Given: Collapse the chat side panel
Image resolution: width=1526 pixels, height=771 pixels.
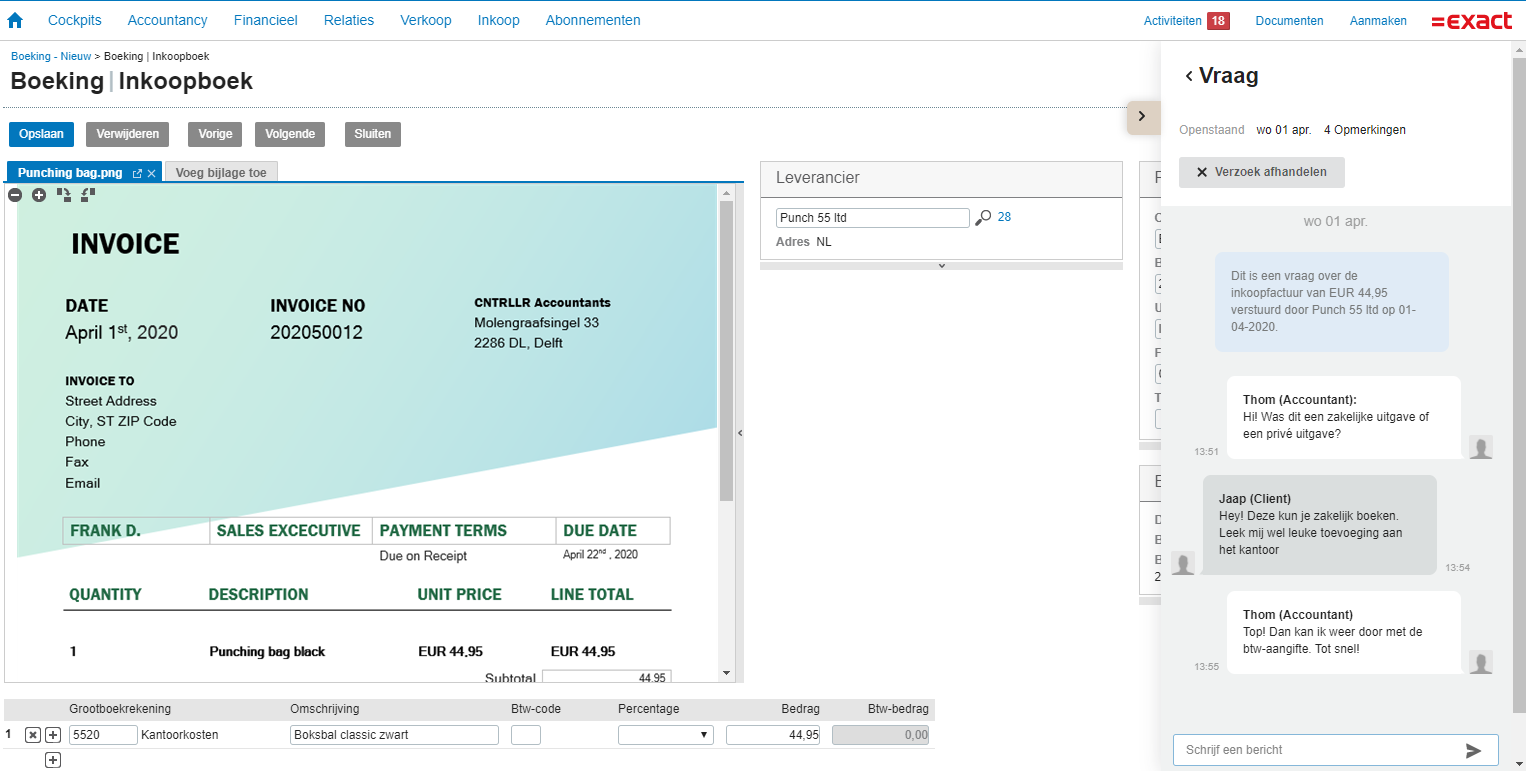Looking at the screenshot, I should point(1142,116).
